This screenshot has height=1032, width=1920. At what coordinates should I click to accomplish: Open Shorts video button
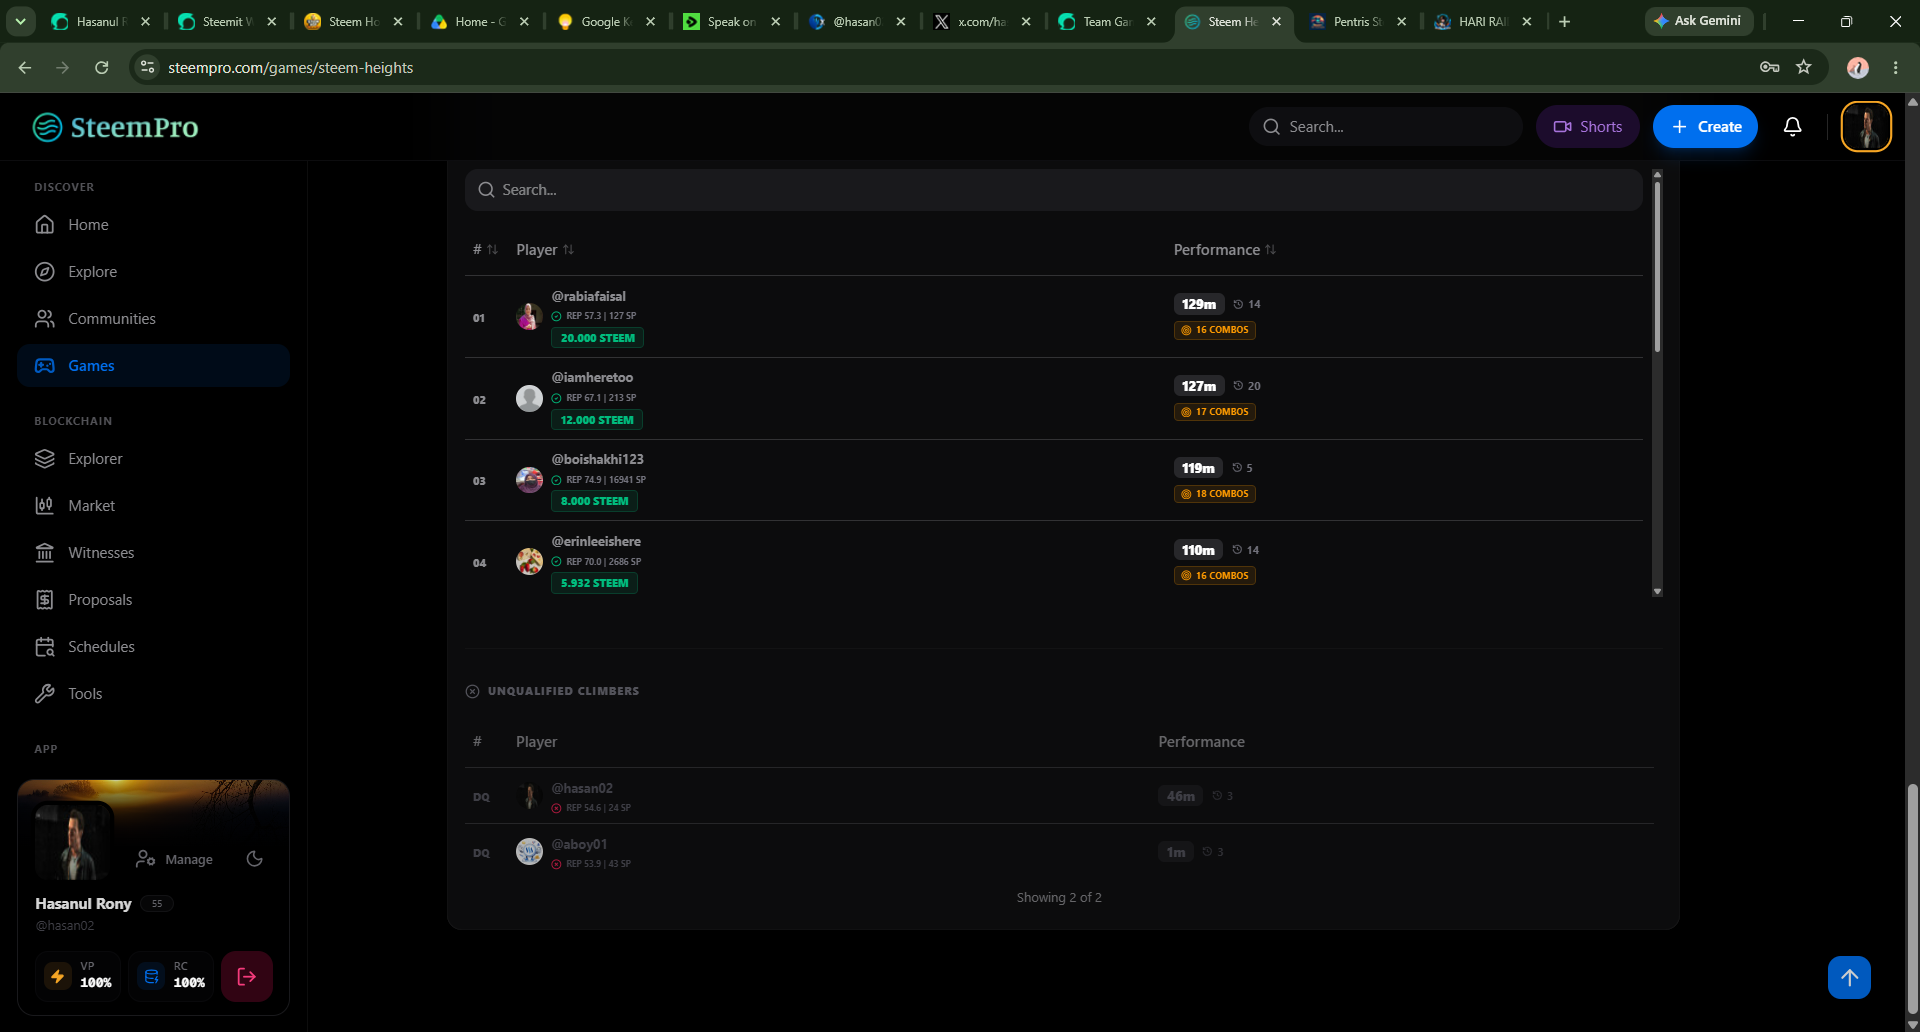(1587, 127)
